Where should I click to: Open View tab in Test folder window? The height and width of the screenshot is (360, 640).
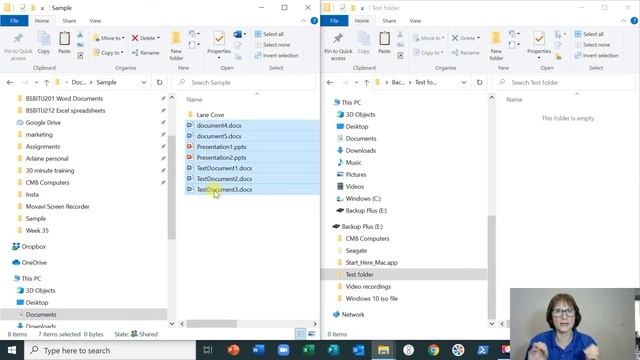tap(415, 21)
